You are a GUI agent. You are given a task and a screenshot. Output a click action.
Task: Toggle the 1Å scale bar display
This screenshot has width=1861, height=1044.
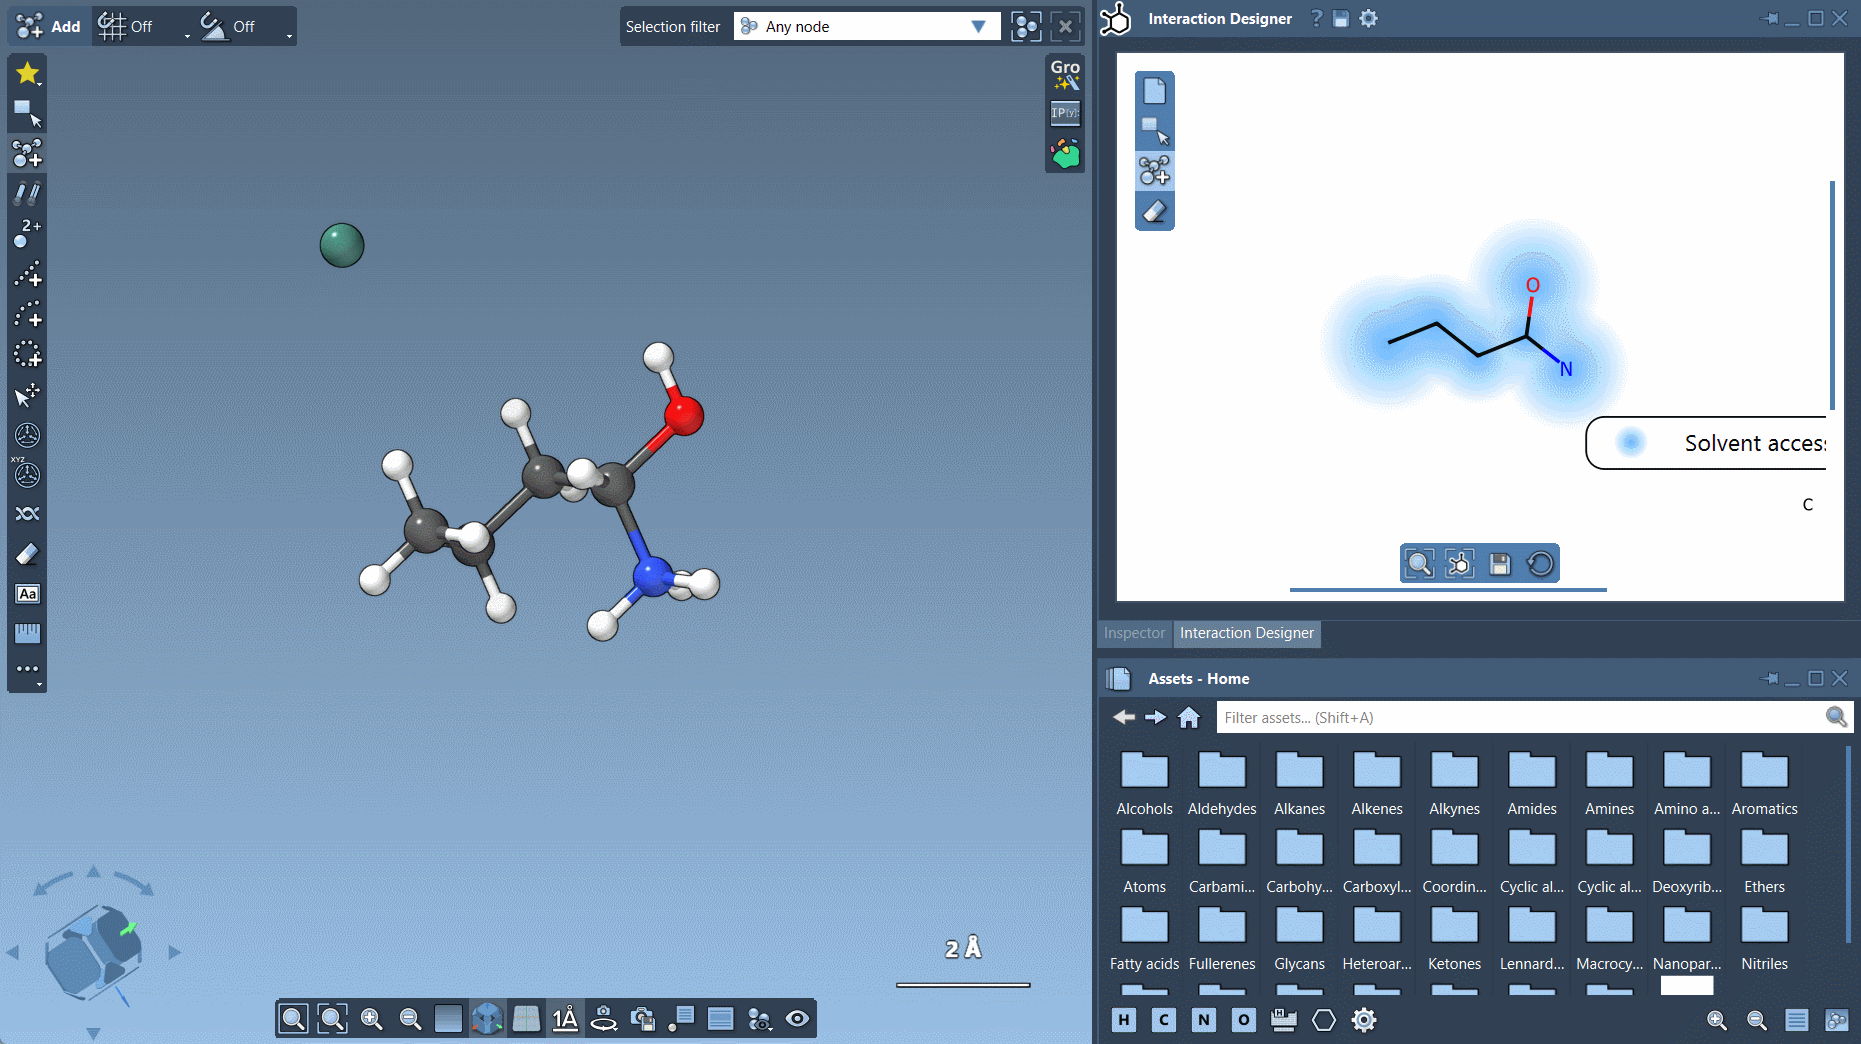click(x=565, y=1019)
